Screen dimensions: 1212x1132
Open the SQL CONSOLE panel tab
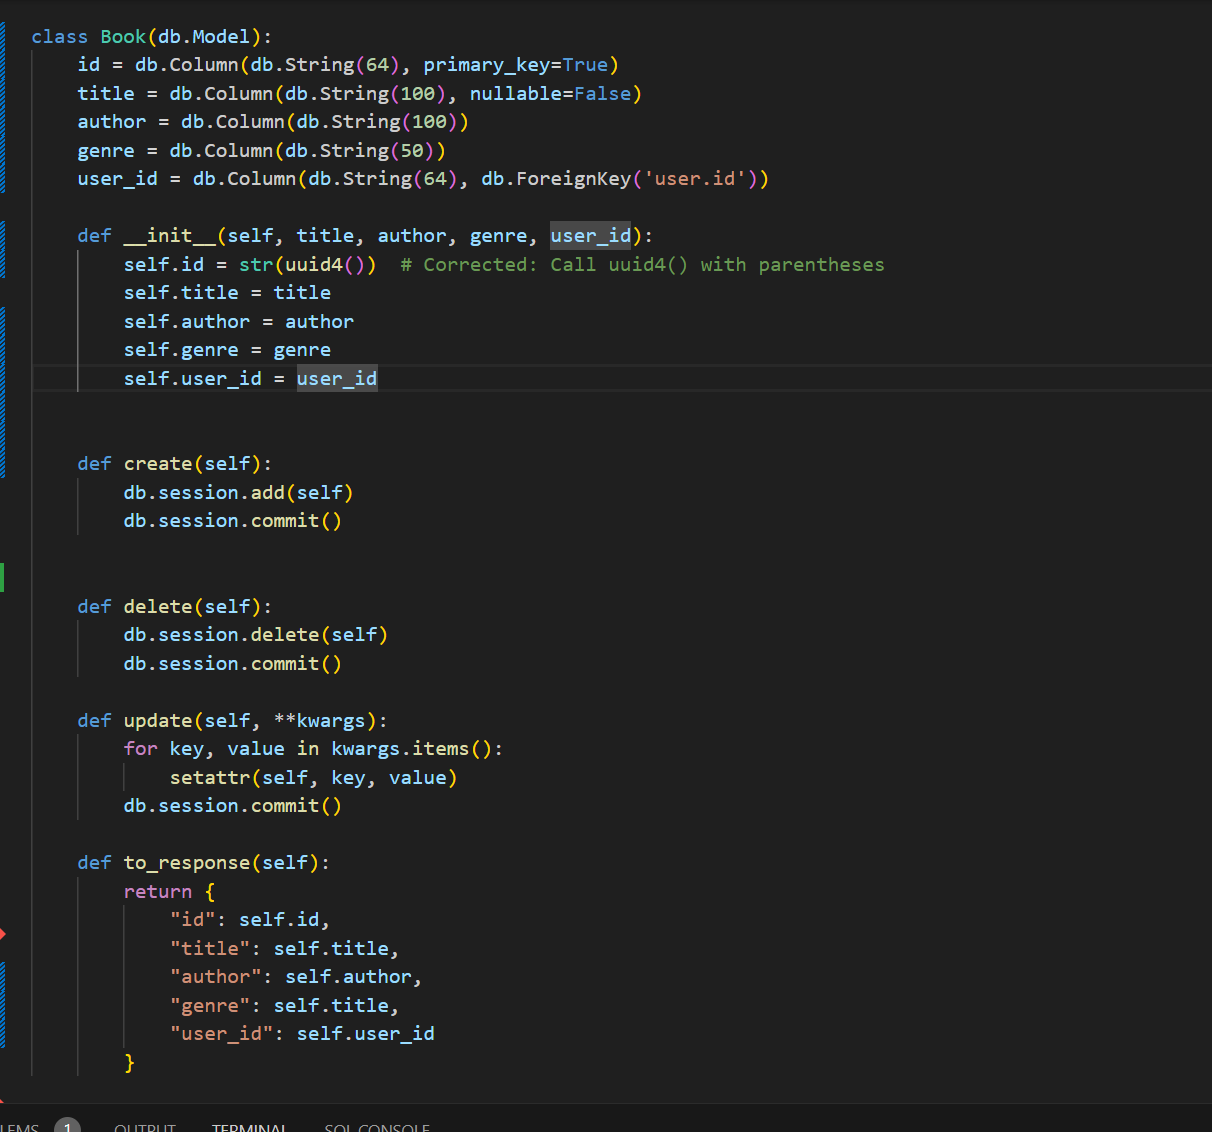click(377, 1127)
